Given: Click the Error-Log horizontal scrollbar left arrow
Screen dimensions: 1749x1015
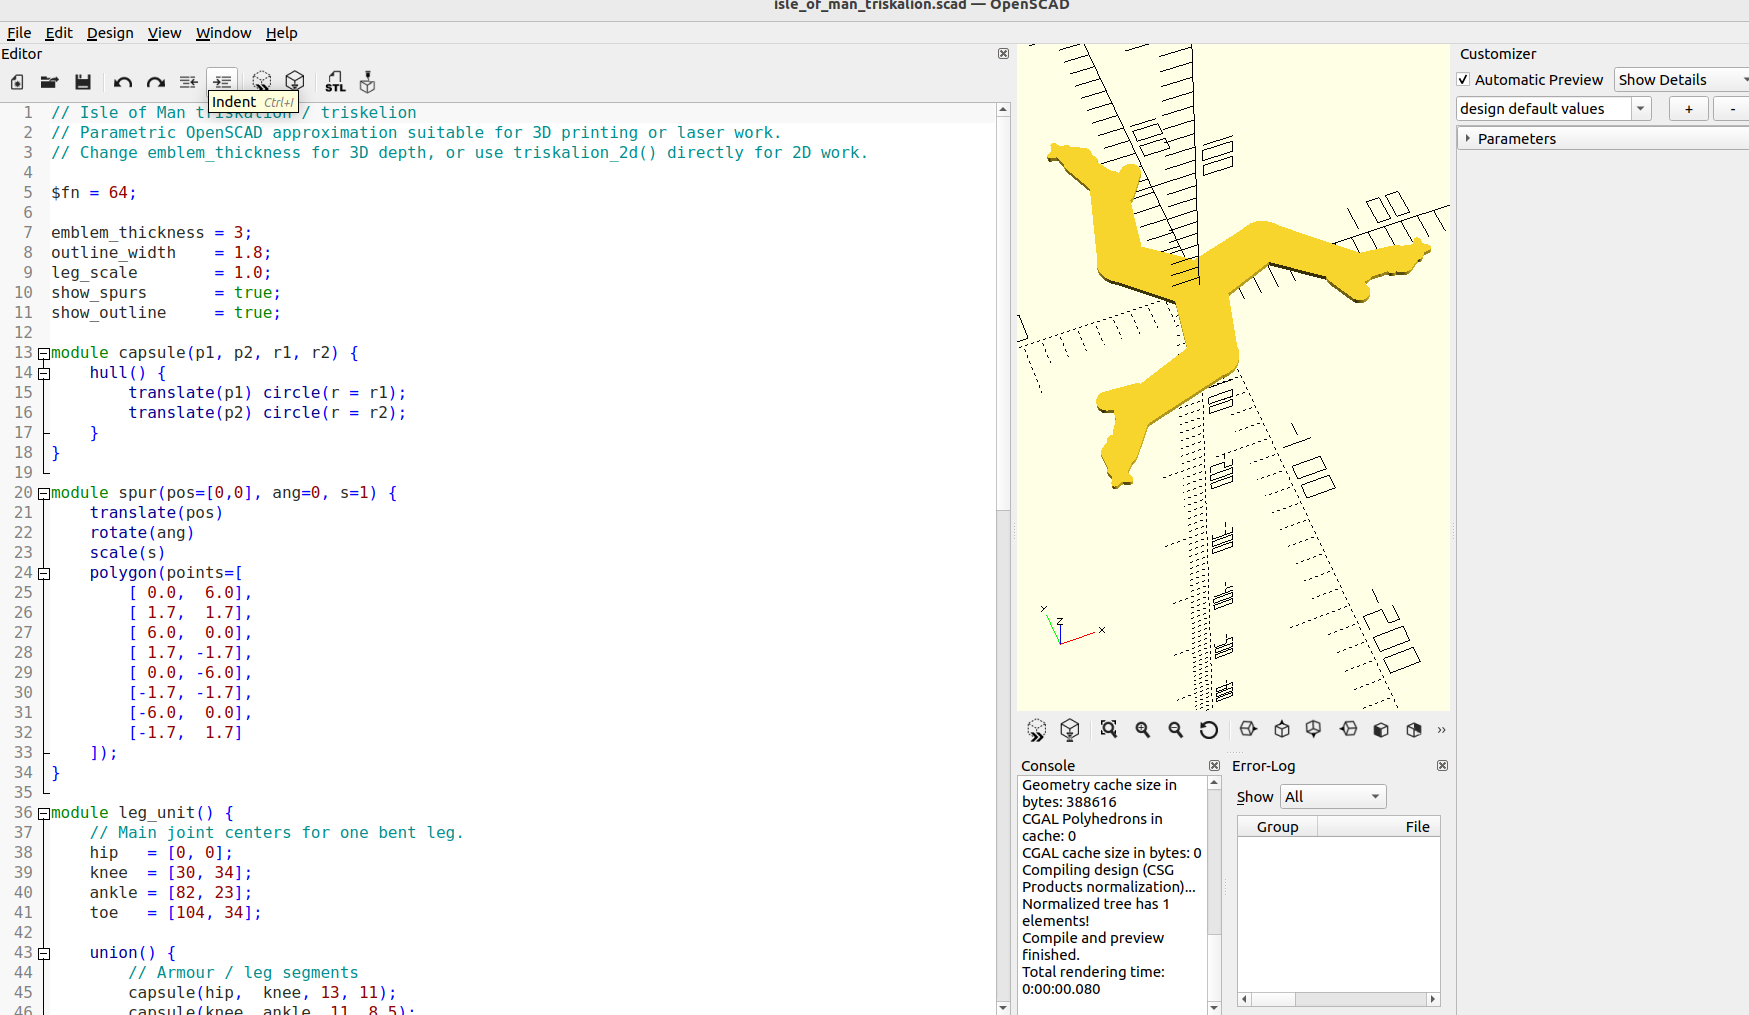Looking at the screenshot, I should tap(1244, 999).
